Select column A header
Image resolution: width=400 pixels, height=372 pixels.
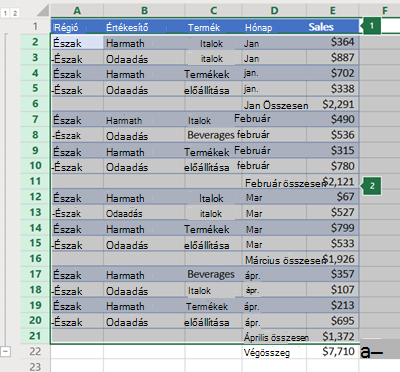pos(77,11)
